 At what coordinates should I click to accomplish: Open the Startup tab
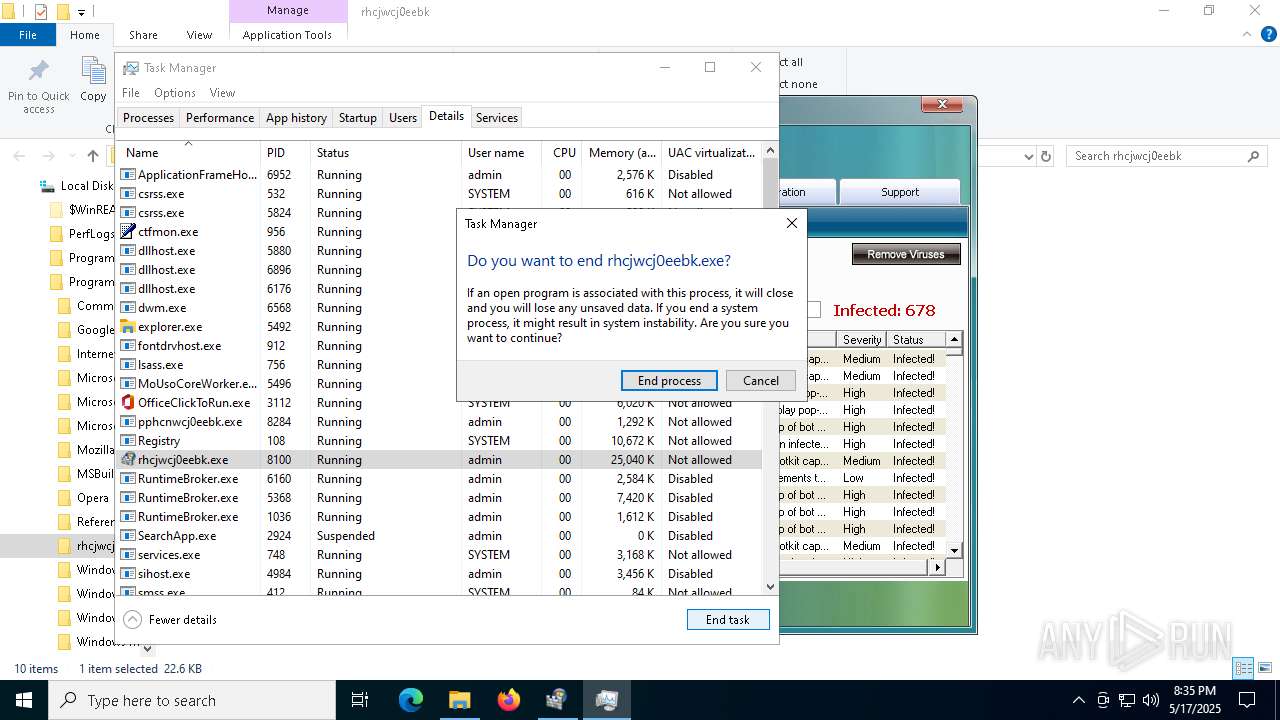357,117
